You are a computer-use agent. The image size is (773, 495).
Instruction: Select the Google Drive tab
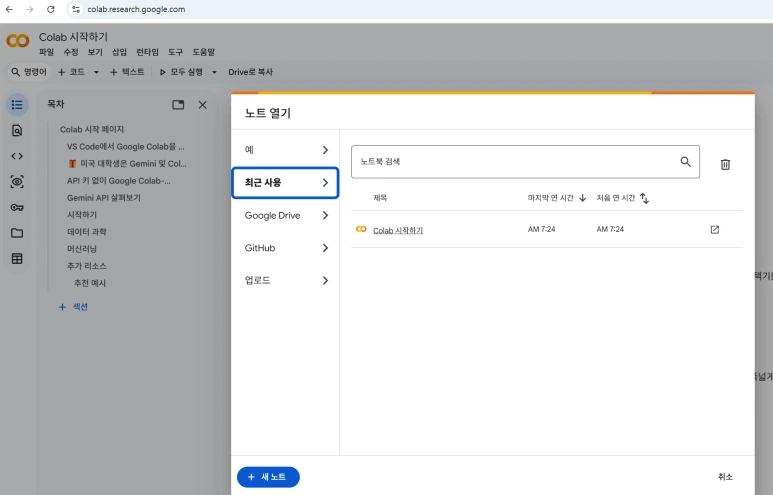point(285,215)
